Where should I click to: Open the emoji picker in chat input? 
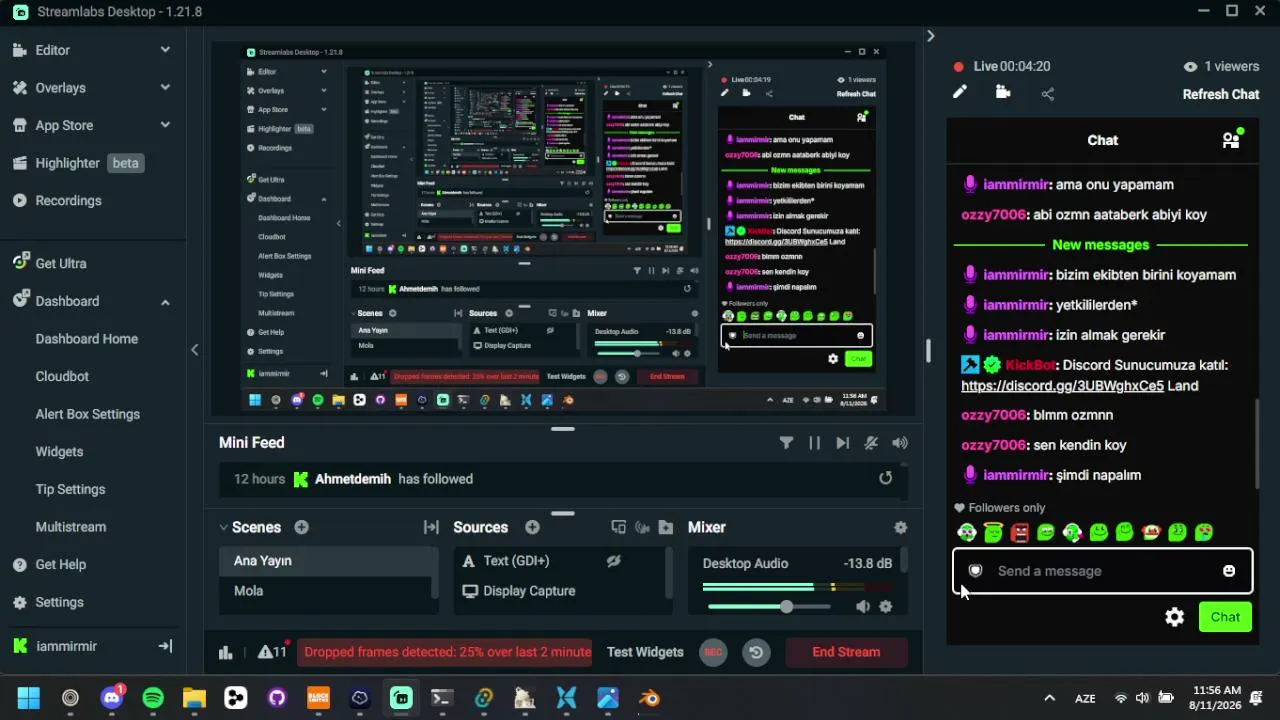click(1229, 571)
